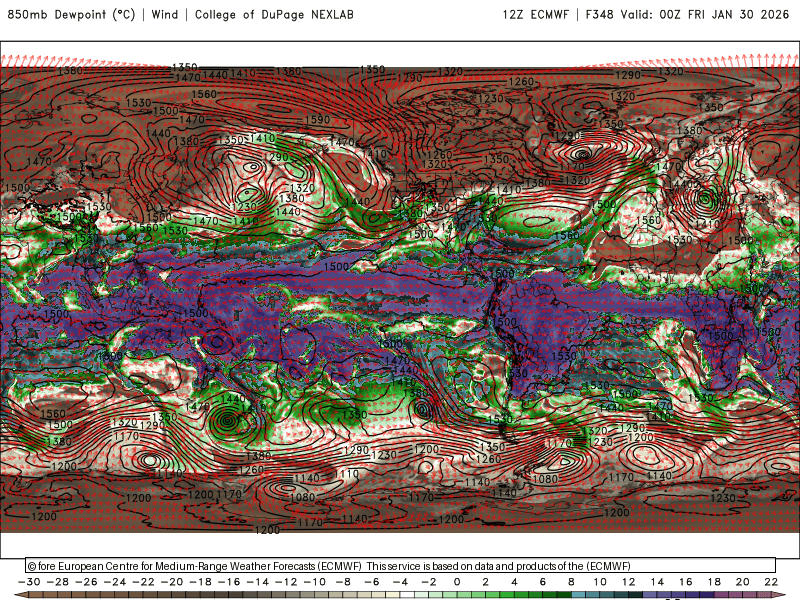Click "College of DuPage NEXLAB" header text
800x600 pixels.
click(x=274, y=15)
